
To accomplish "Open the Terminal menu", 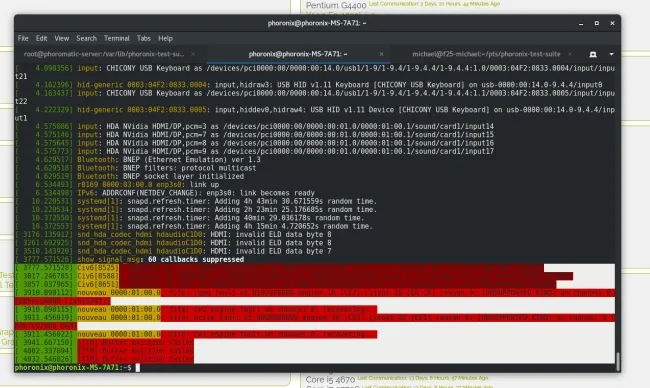I will tap(116, 38).
